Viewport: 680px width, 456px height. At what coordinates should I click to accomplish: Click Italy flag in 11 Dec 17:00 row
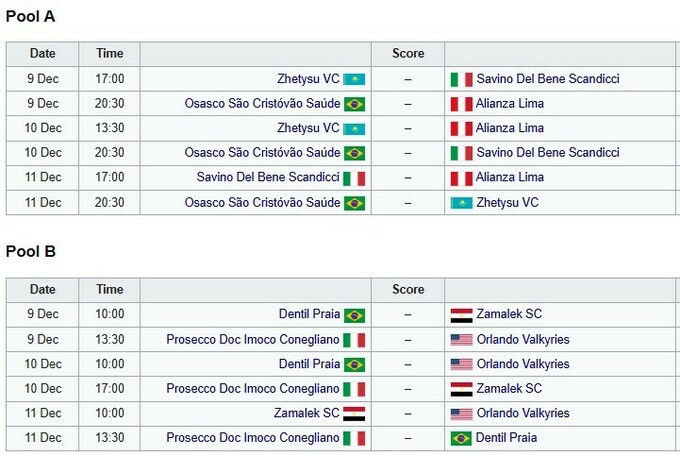pos(354,179)
